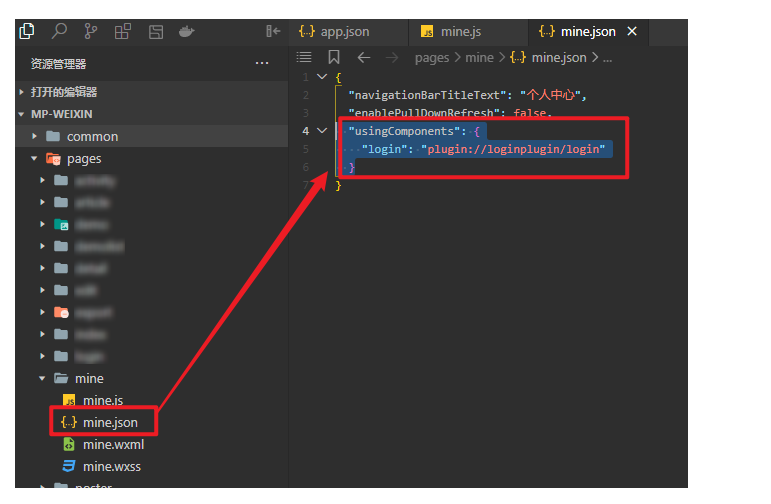
Task: Collapse the mine folder
Action: coord(152,378)
